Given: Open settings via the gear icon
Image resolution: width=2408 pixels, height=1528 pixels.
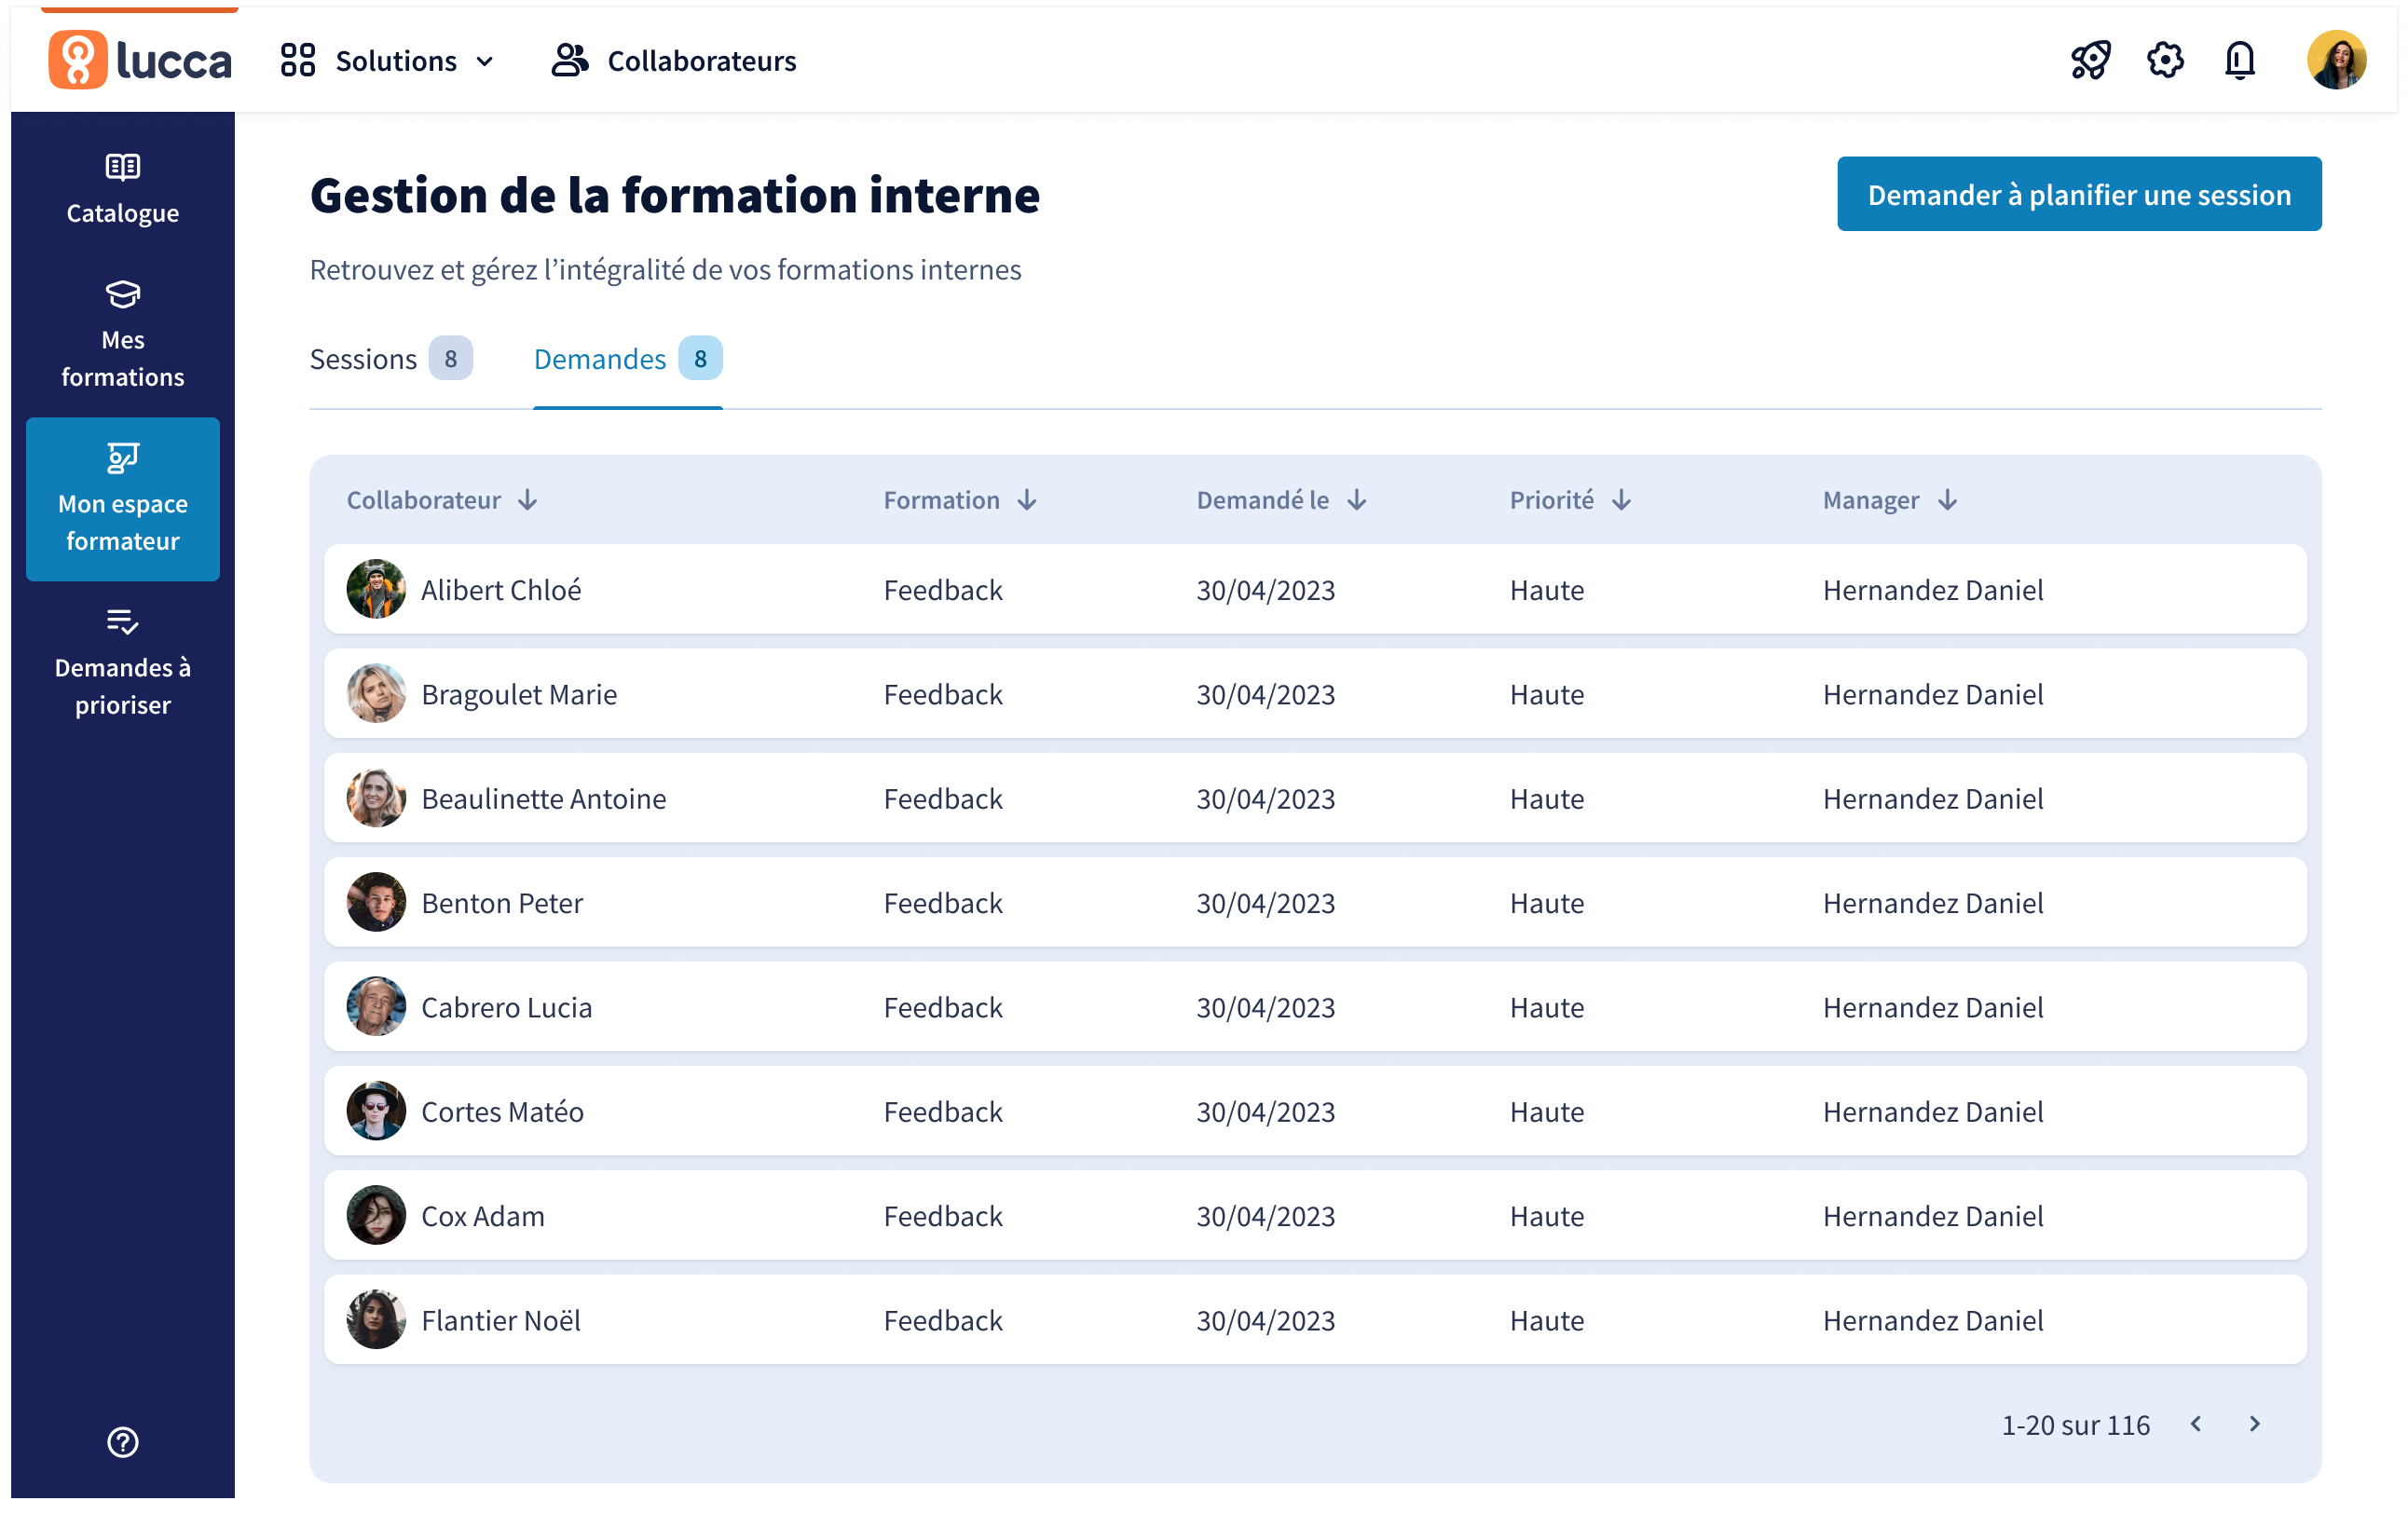Looking at the screenshot, I should [x=2165, y=61].
